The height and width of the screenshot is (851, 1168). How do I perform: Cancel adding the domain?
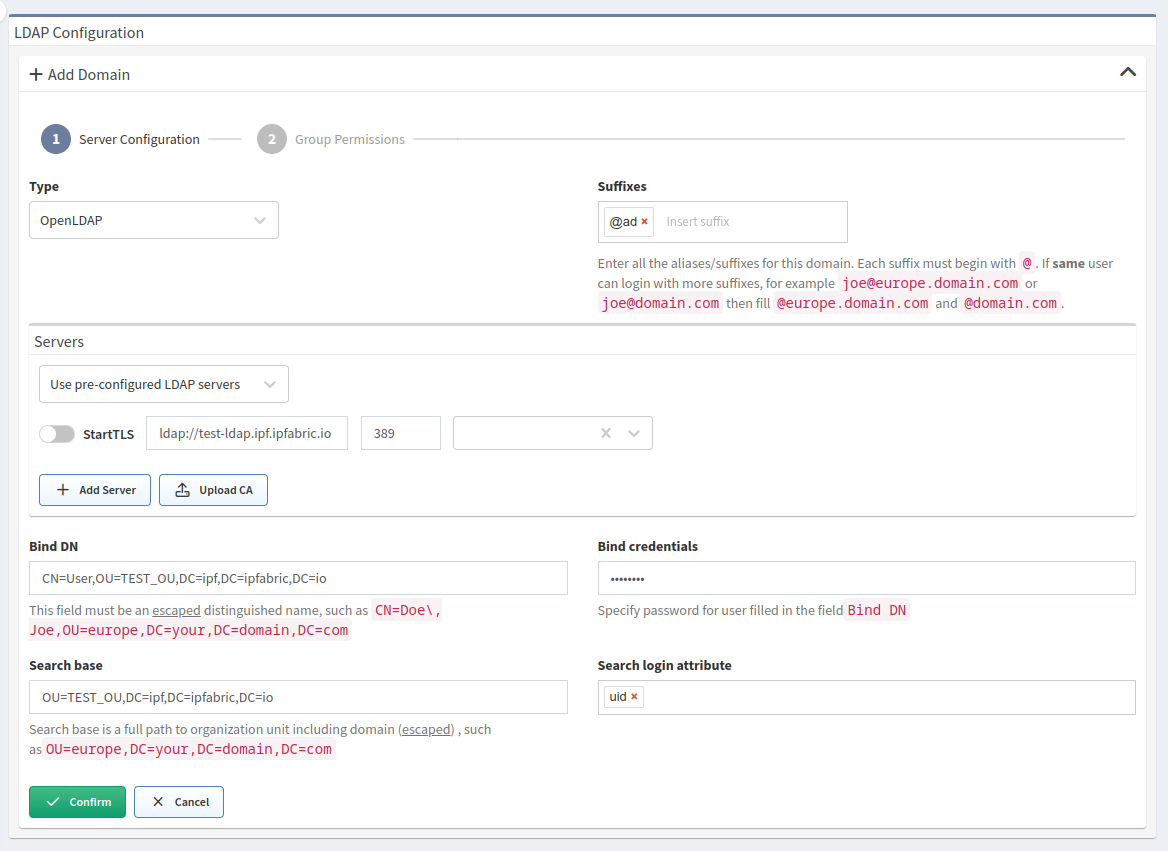click(179, 802)
